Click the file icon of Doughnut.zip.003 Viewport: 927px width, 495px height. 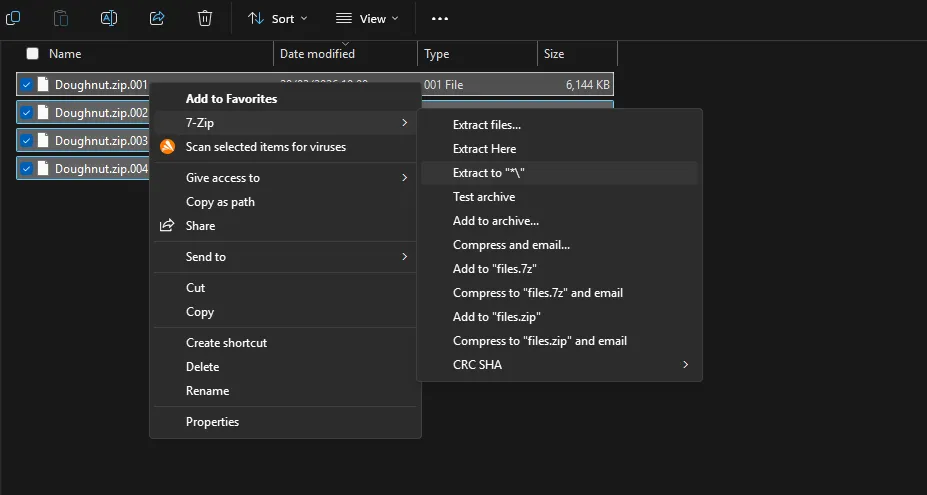pyautogui.click(x=43, y=141)
